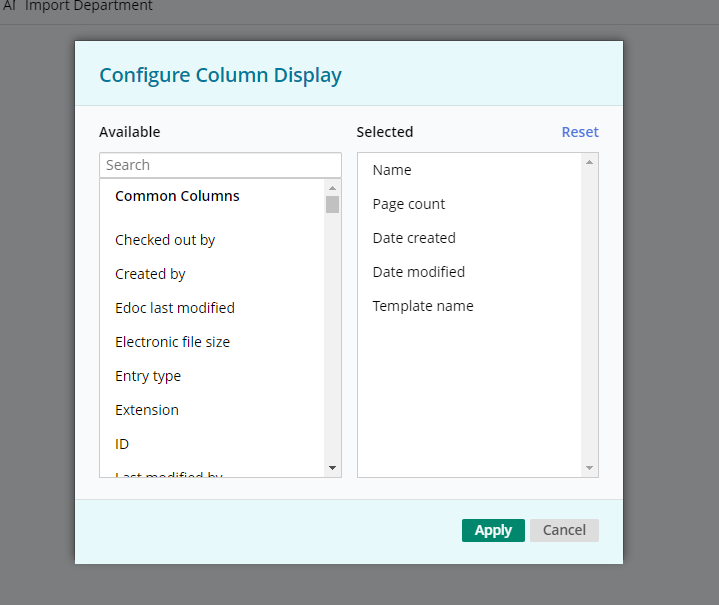The width and height of the screenshot is (719, 605).
Task: Click the Apply button
Action: (x=493, y=530)
